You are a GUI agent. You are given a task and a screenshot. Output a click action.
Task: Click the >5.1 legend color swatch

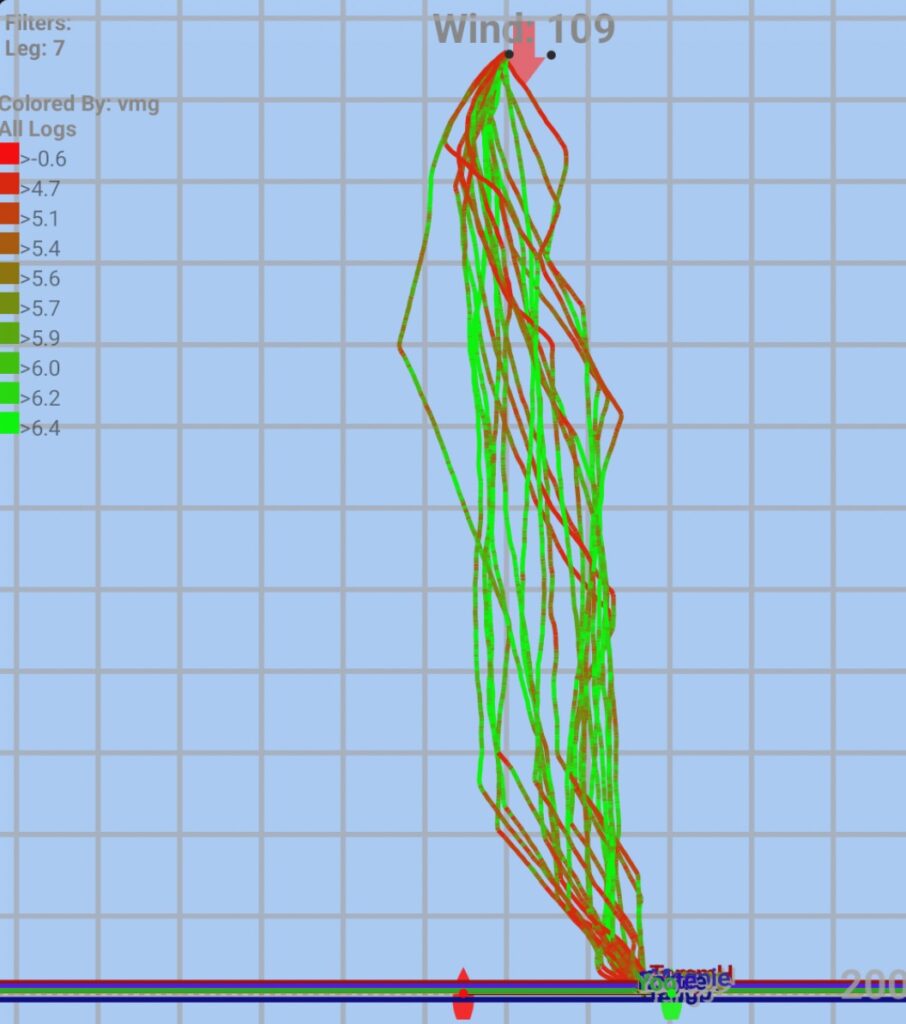[x=9, y=214]
